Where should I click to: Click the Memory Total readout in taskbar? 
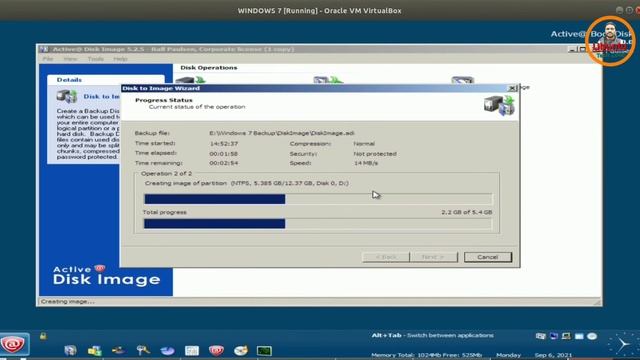(x=427, y=355)
